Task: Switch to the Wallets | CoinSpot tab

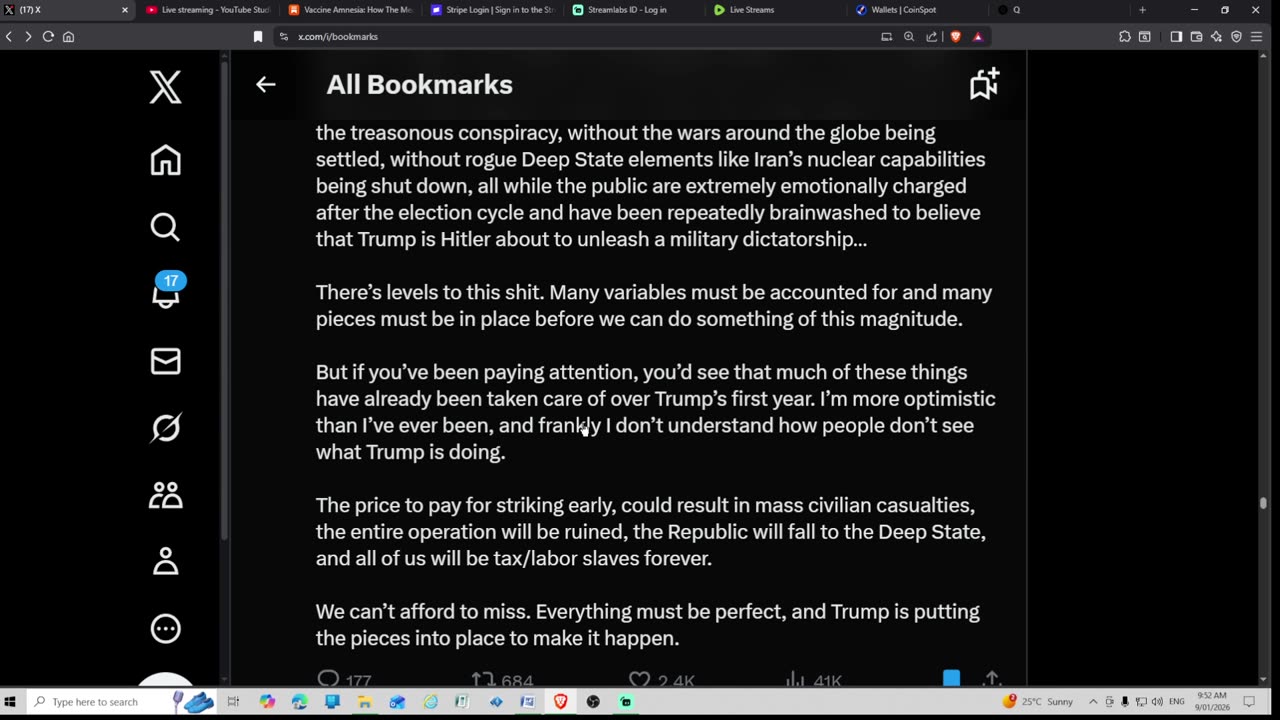Action: click(898, 10)
